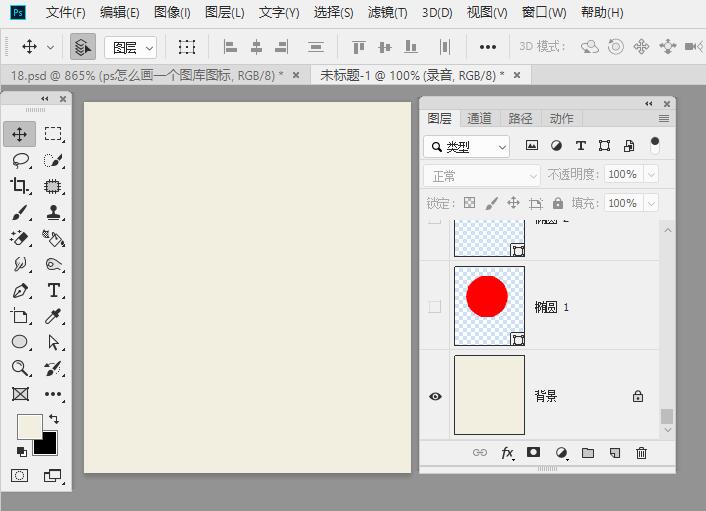The width and height of the screenshot is (706, 511).
Task: Toggle Quick Mask mode
Action: [19, 475]
